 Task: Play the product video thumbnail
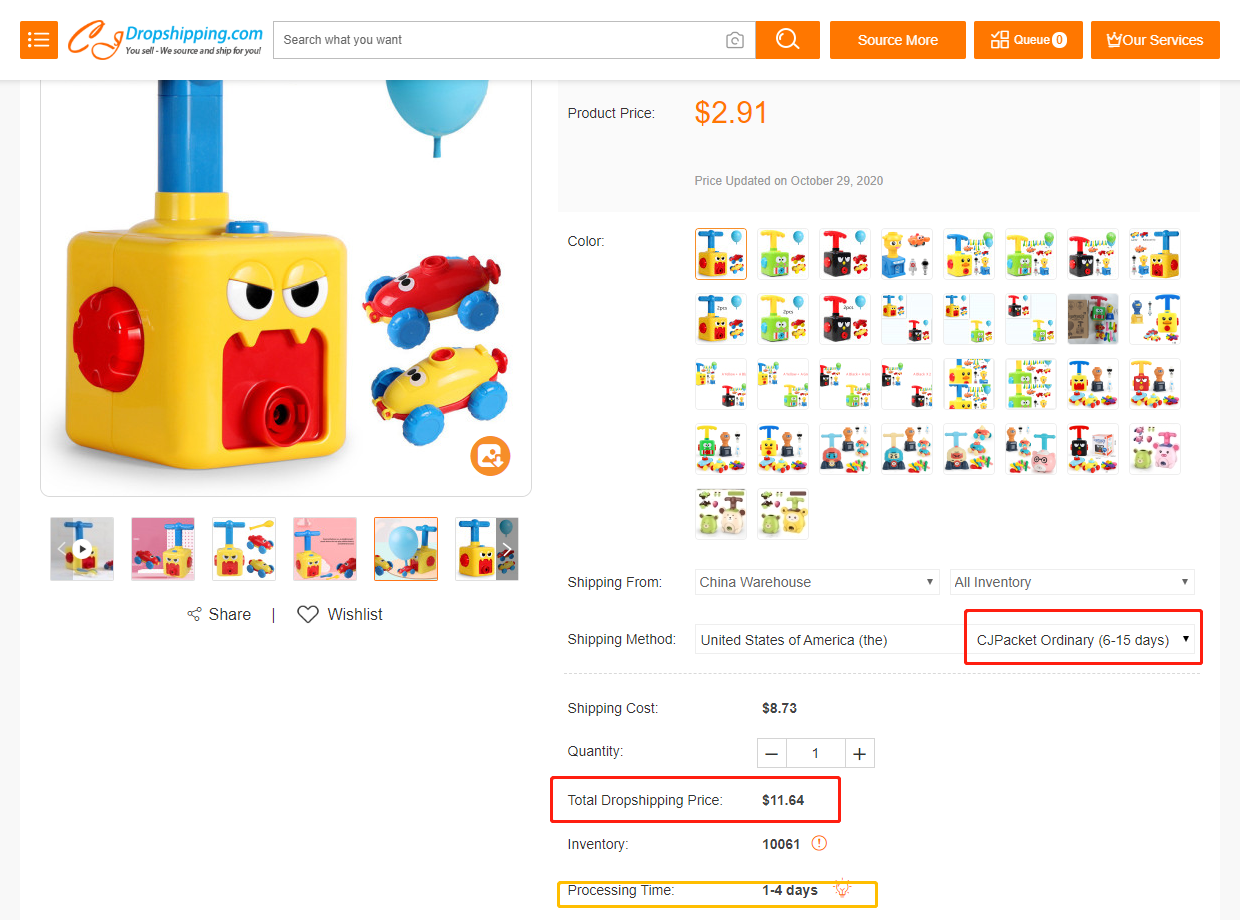point(82,549)
